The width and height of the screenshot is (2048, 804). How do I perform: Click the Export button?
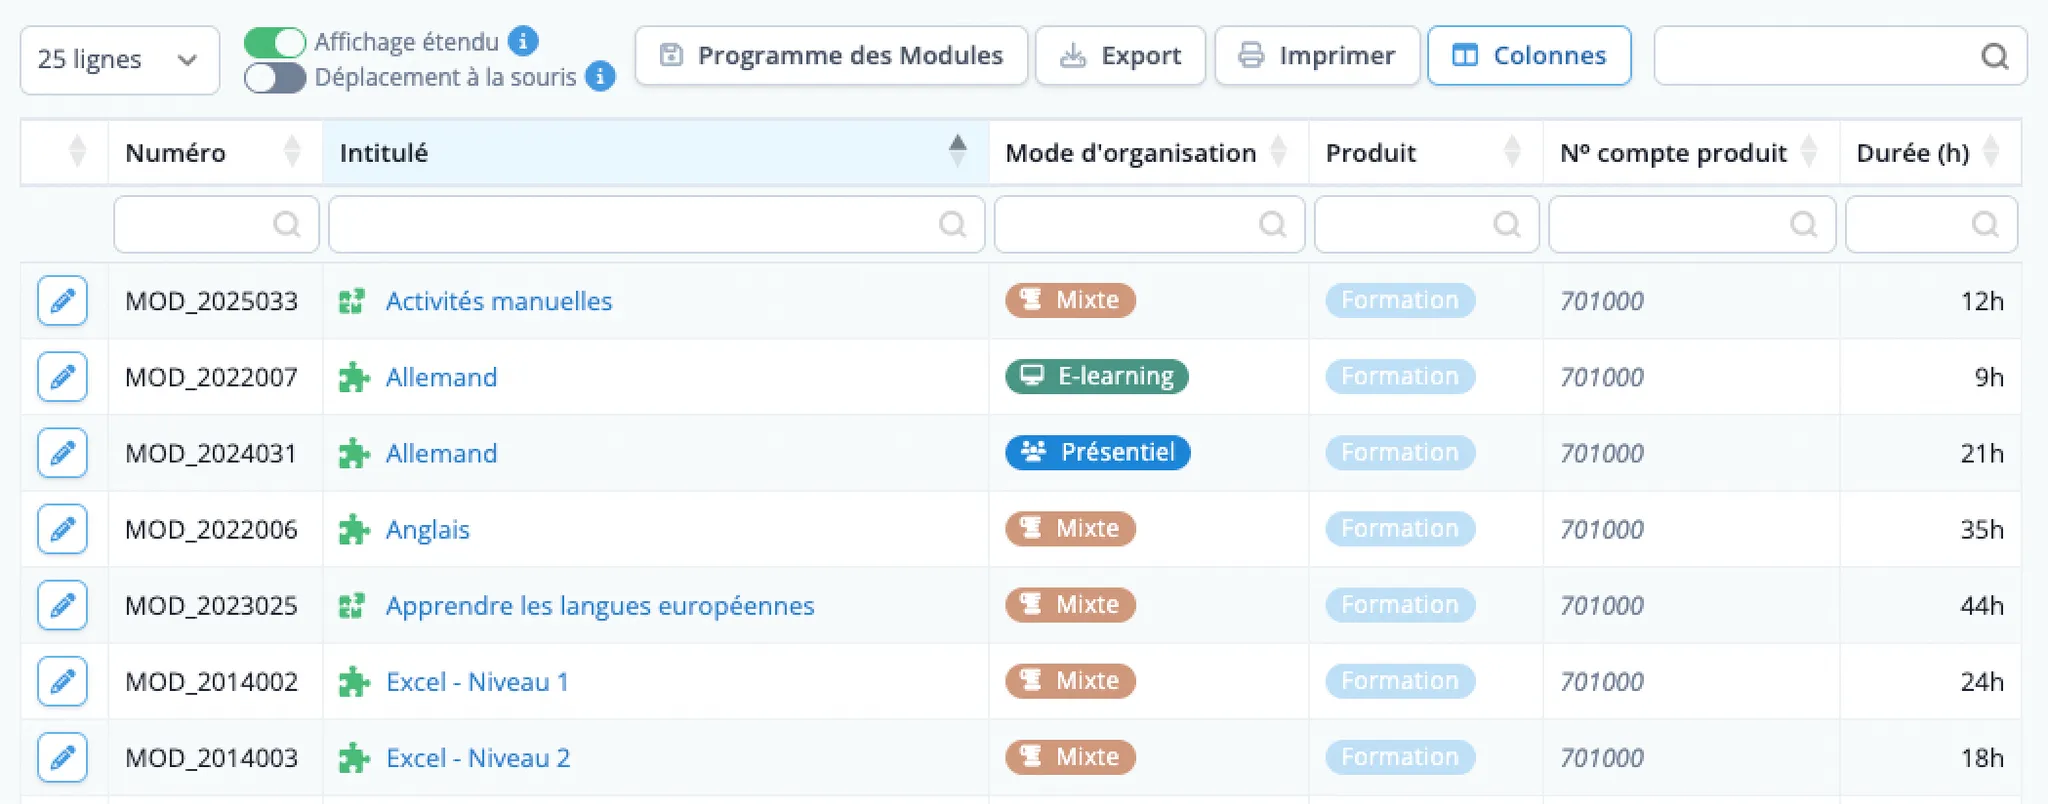1120,56
